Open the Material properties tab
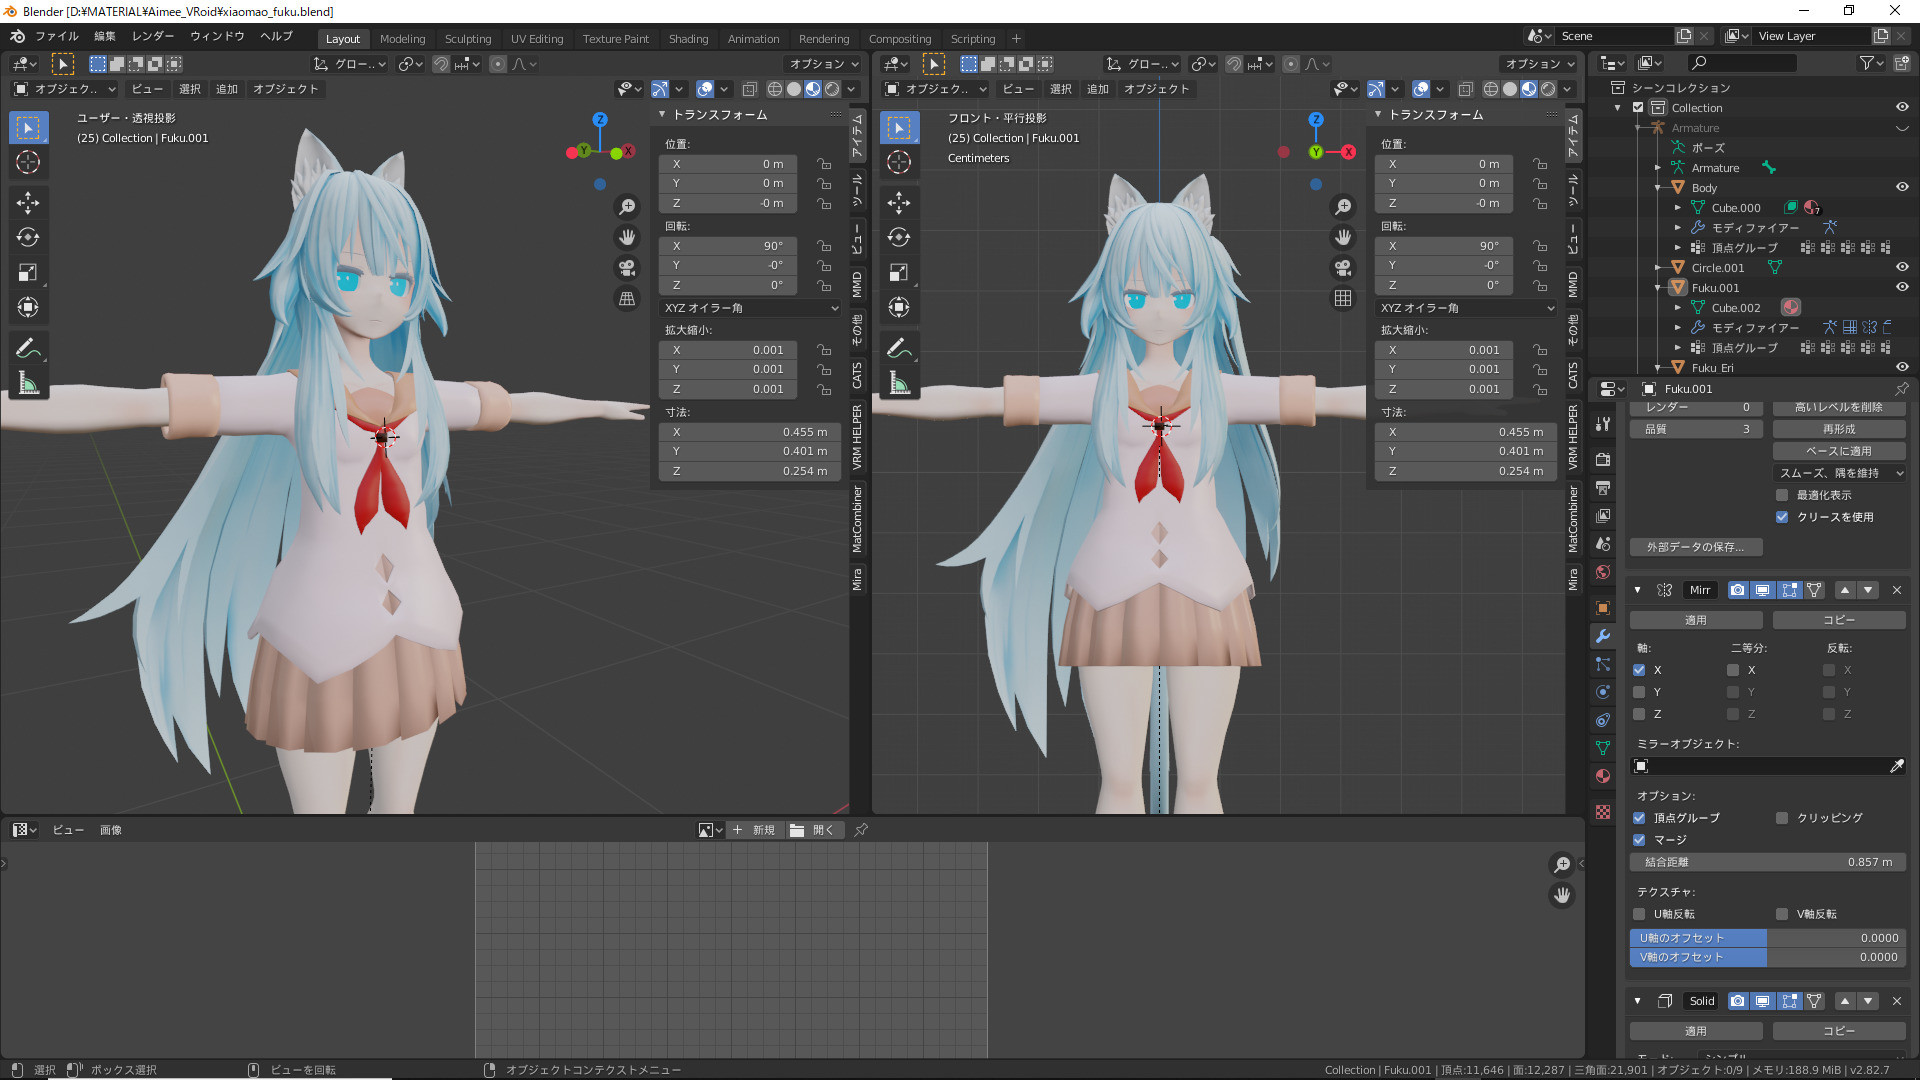 click(1603, 776)
